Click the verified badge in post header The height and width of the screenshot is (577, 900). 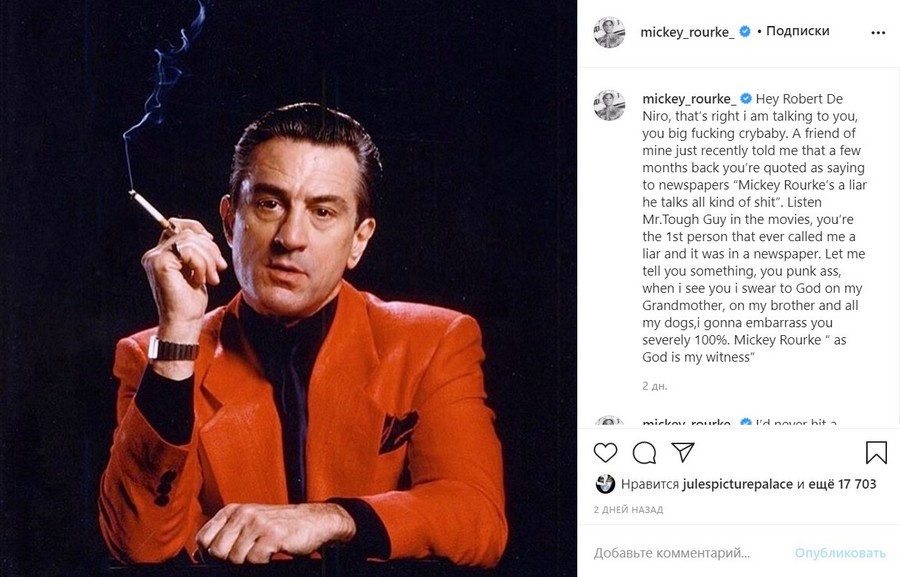(x=744, y=32)
